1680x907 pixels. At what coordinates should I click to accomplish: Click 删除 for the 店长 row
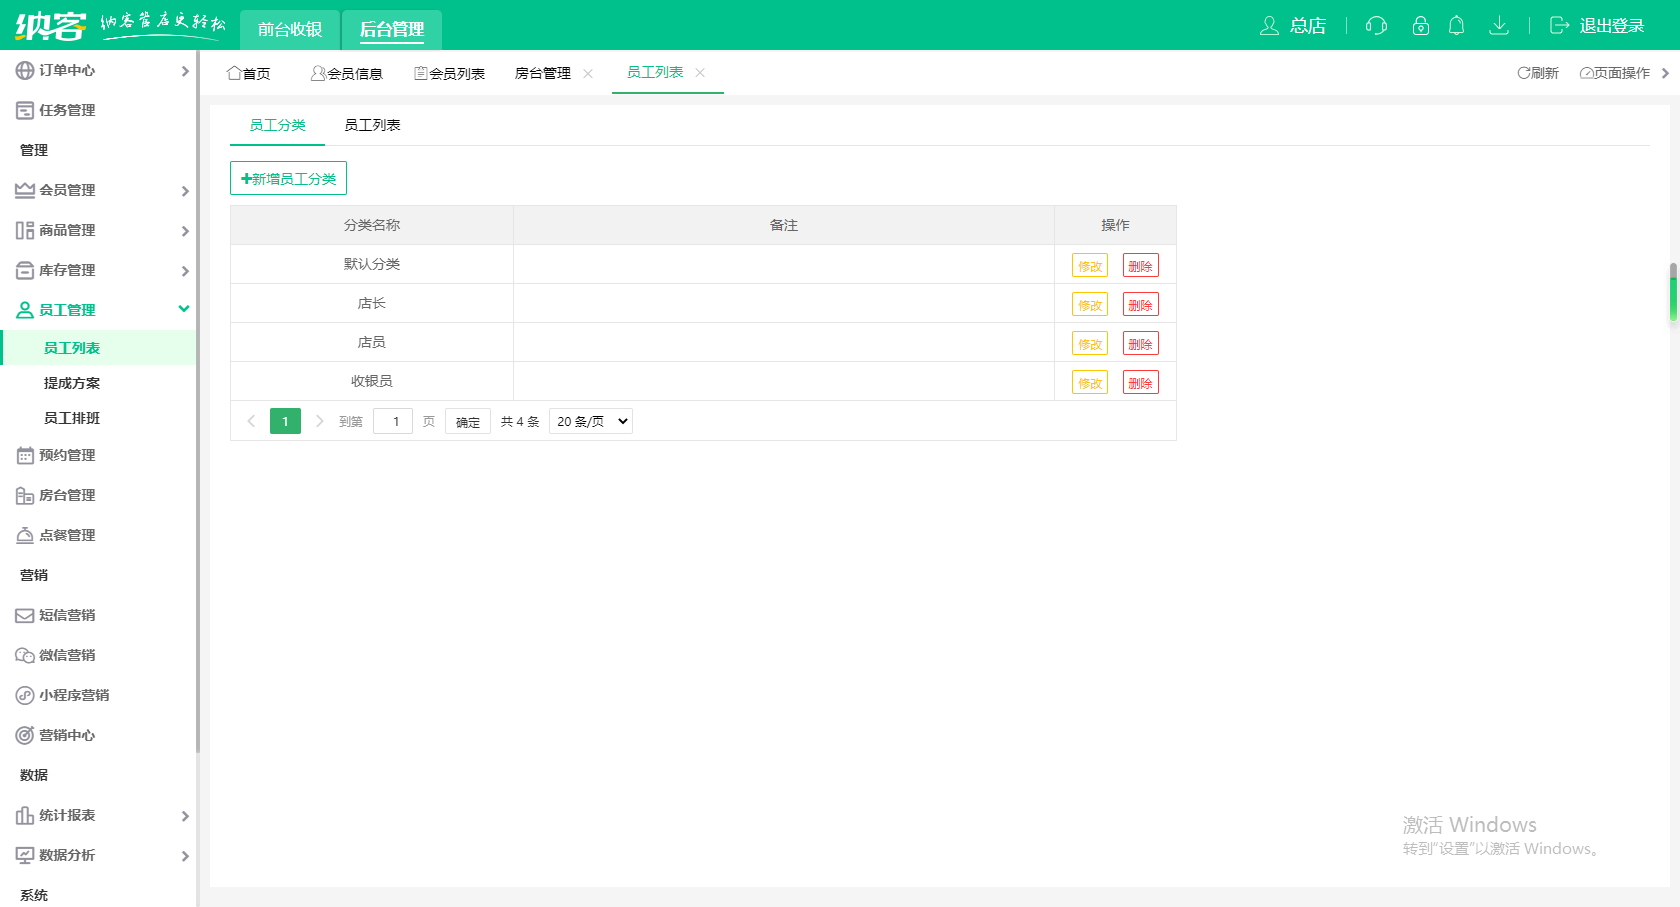(1140, 305)
